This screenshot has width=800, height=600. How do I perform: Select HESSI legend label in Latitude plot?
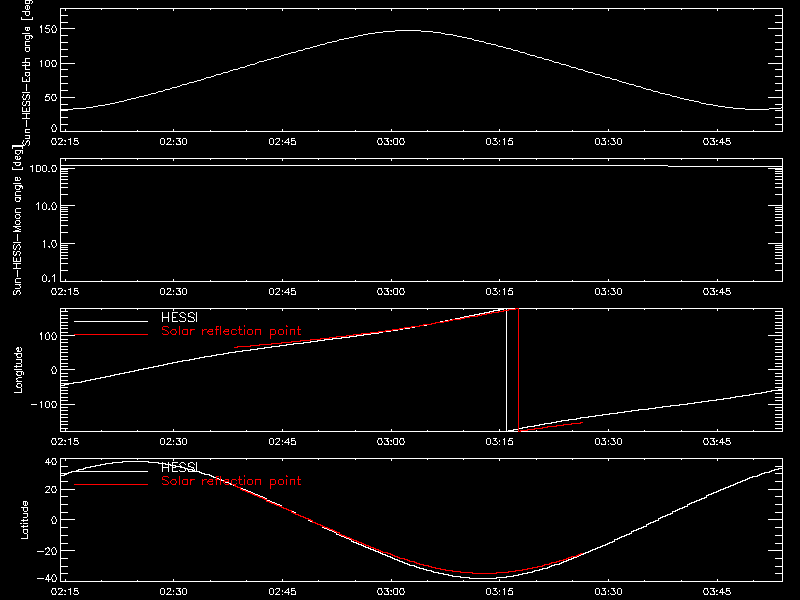pos(179,467)
